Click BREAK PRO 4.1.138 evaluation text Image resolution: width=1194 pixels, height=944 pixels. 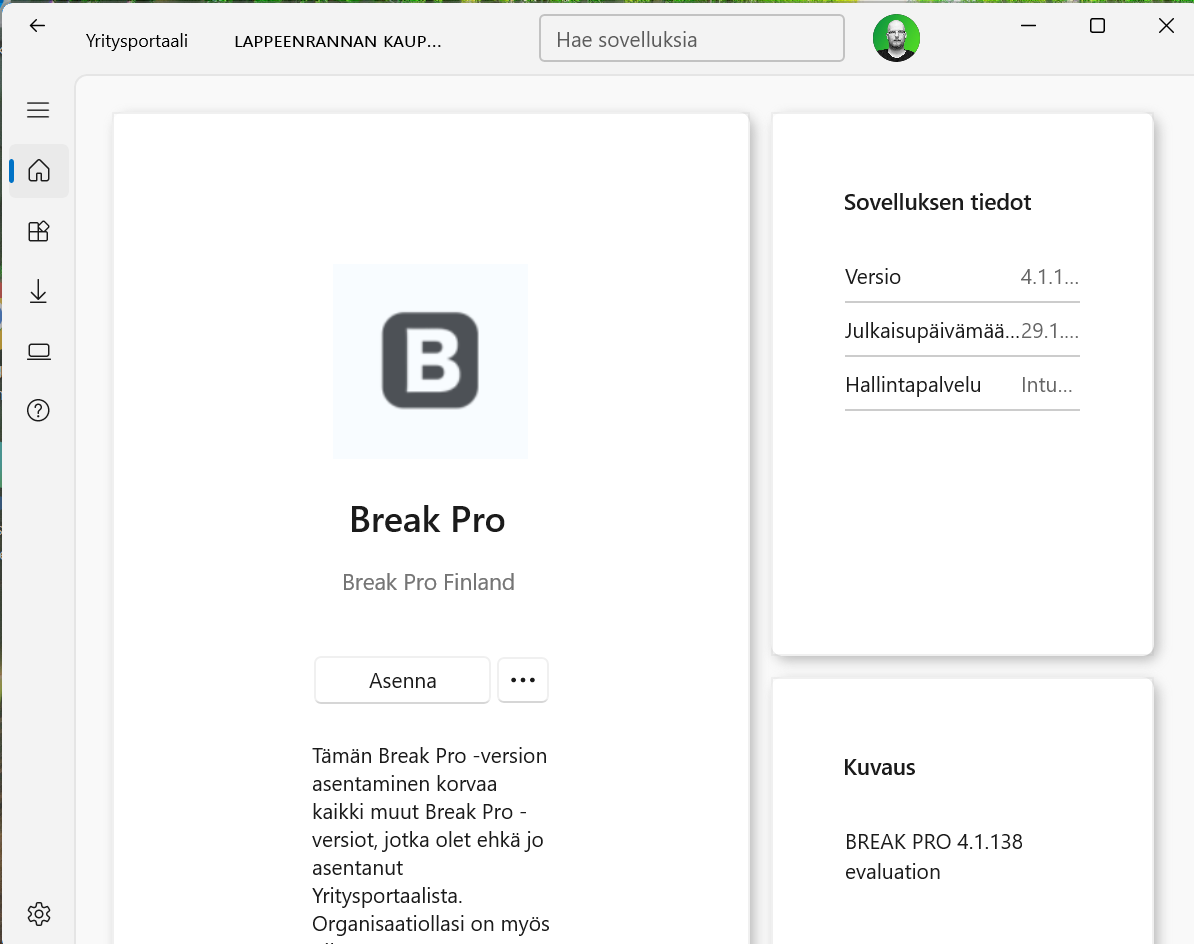point(934,857)
